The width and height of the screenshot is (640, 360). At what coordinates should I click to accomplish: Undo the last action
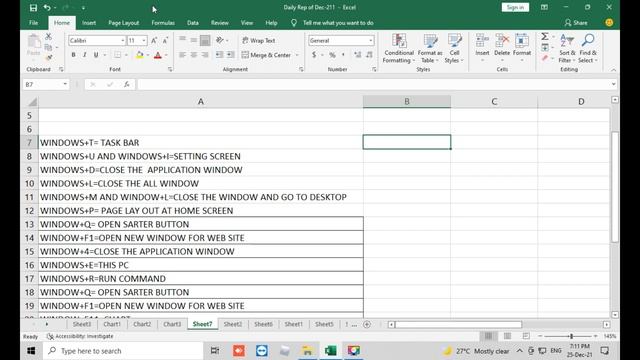[x=47, y=8]
